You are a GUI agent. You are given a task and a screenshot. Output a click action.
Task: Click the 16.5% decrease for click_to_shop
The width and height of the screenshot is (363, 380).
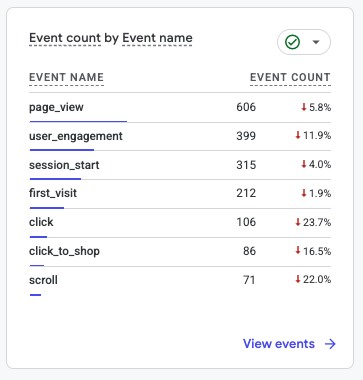313,251
